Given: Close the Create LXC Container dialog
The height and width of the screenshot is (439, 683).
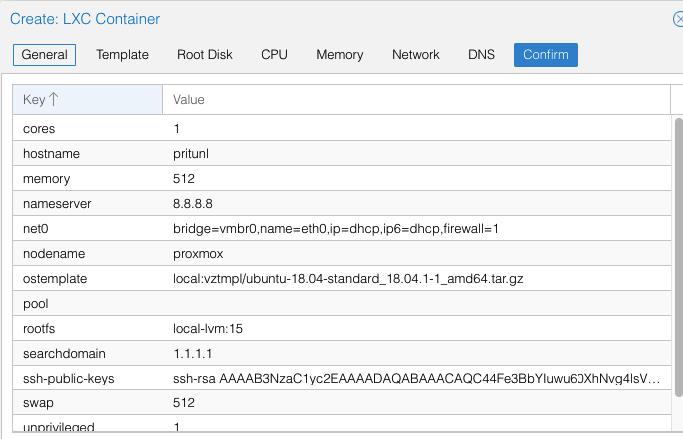Looking at the screenshot, I should pos(678,19).
